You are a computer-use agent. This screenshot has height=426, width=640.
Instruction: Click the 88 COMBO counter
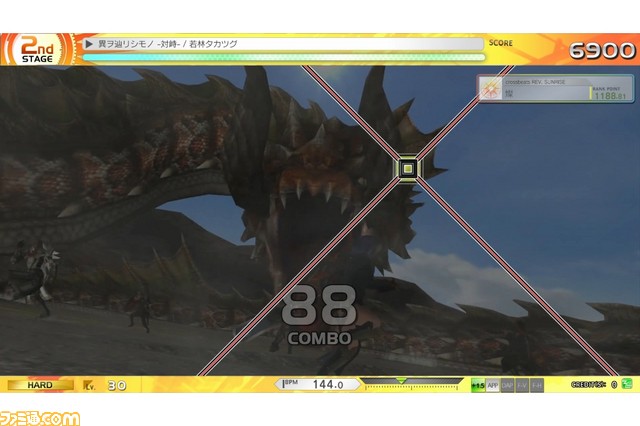[319, 314]
